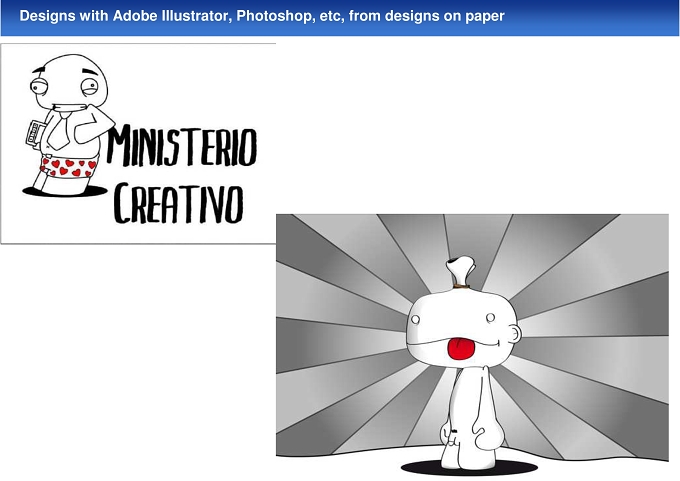This screenshot has width=680, height=481.
Task: Select the Ministerio Creativo logo image
Action: click(x=138, y=144)
